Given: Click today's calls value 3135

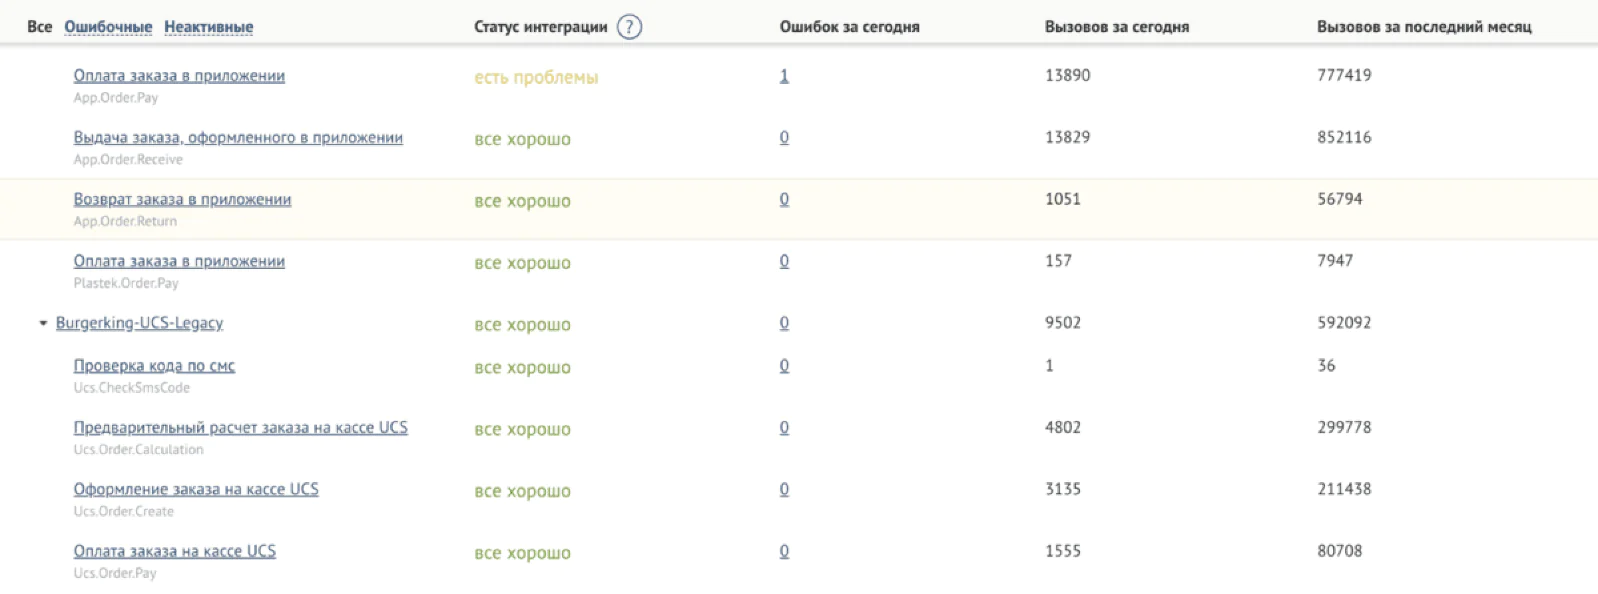Looking at the screenshot, I should pos(1063,490).
